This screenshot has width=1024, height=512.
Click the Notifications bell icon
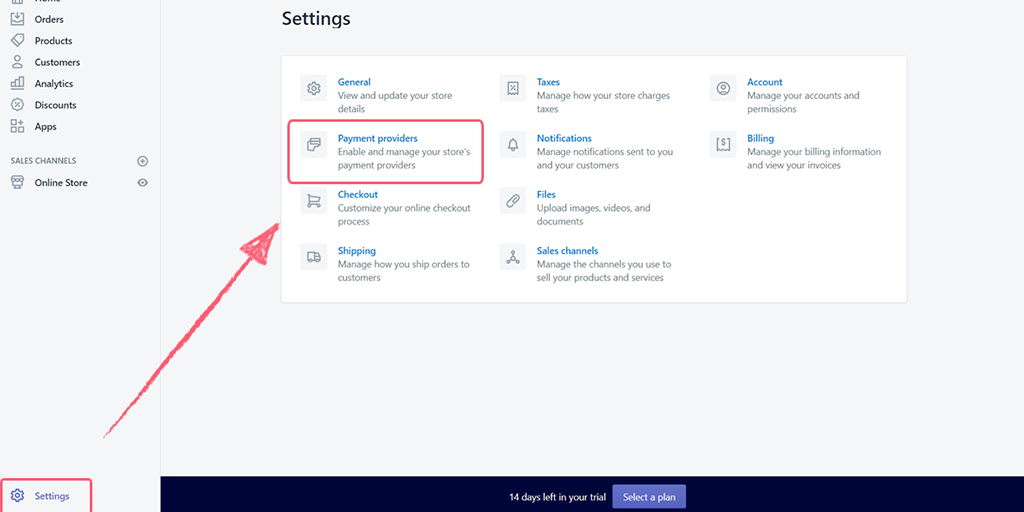tap(513, 144)
